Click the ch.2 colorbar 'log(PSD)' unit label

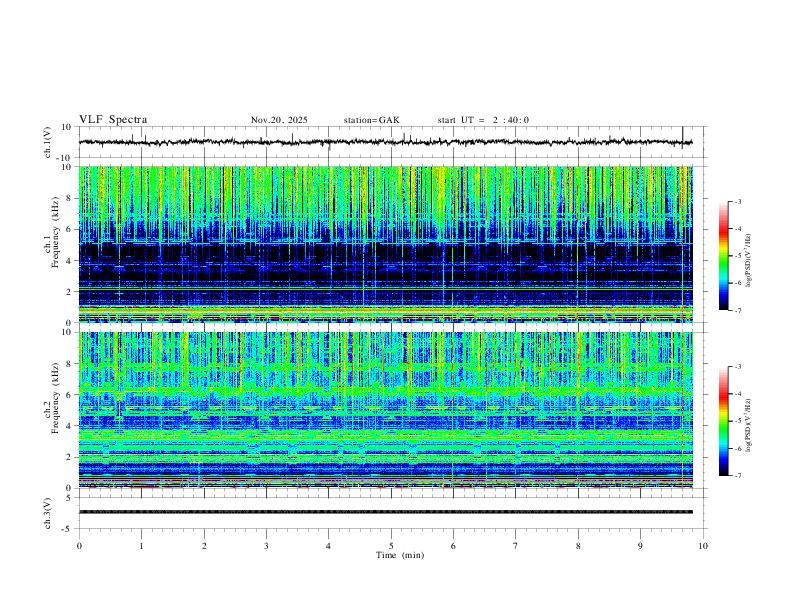[x=749, y=425]
